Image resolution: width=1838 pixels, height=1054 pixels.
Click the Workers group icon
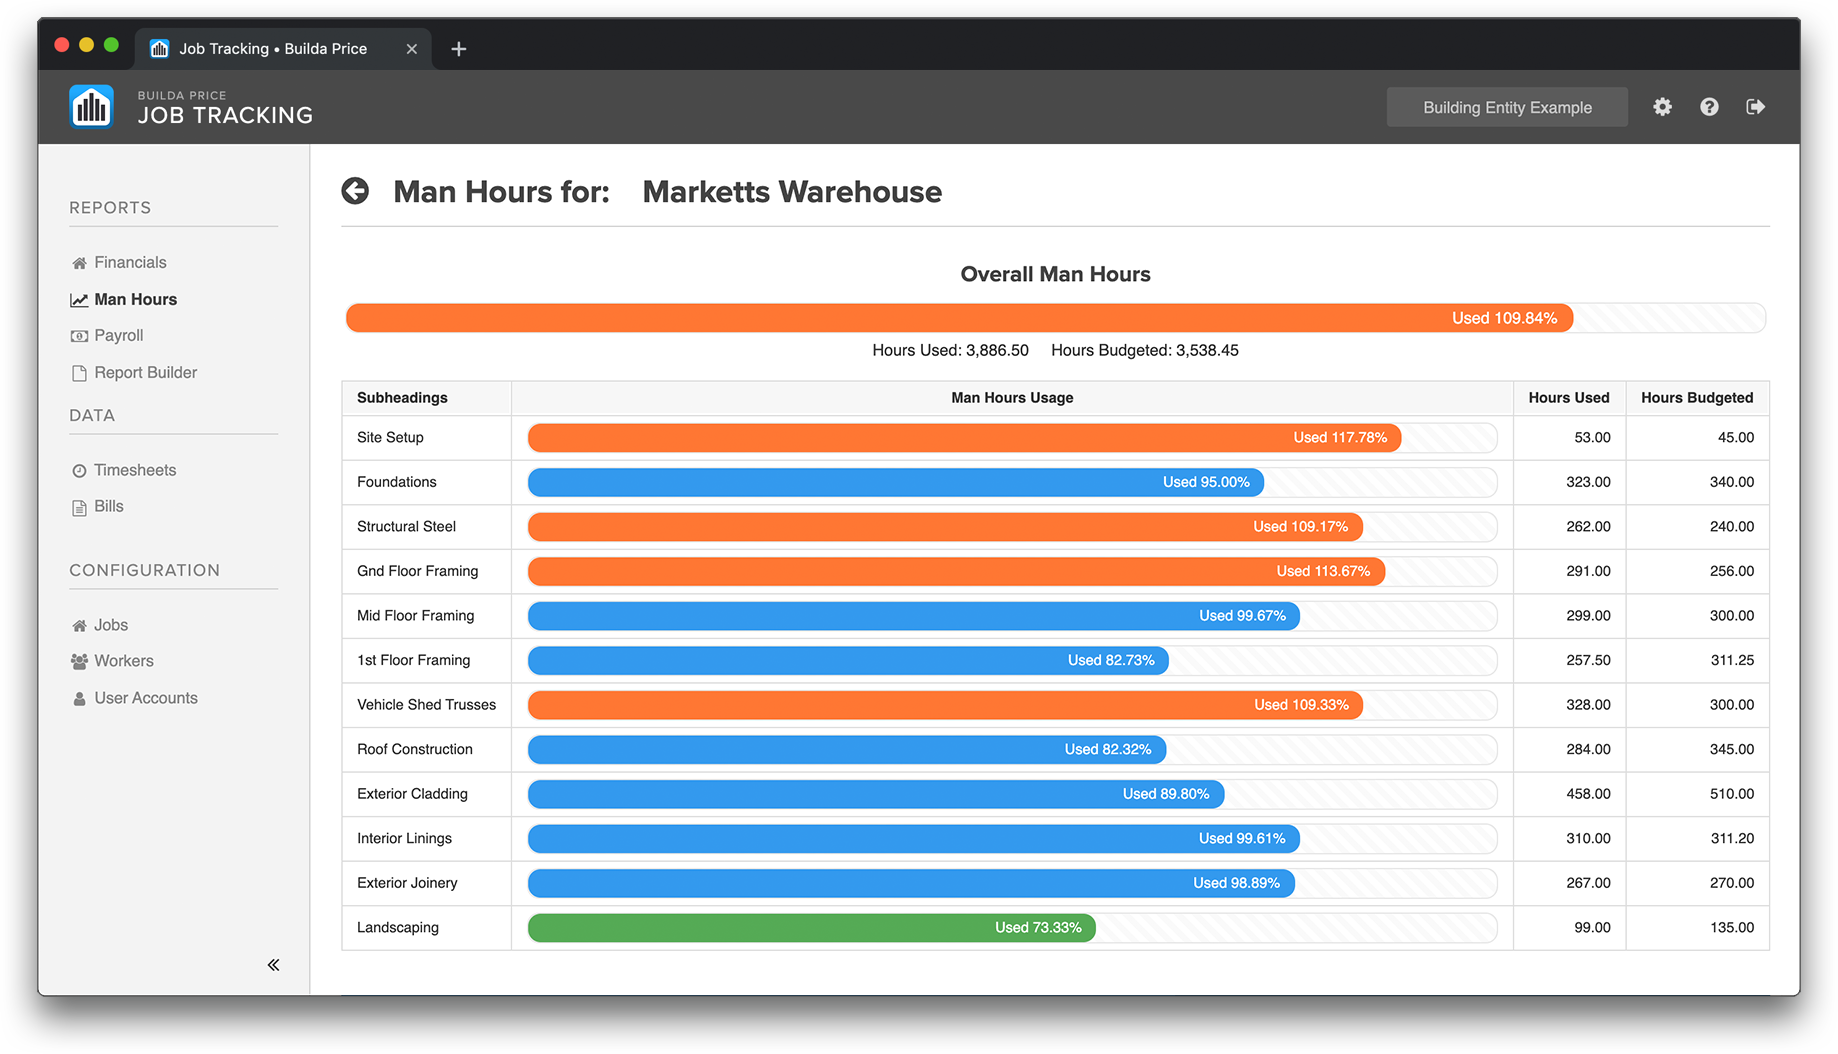[79, 662]
